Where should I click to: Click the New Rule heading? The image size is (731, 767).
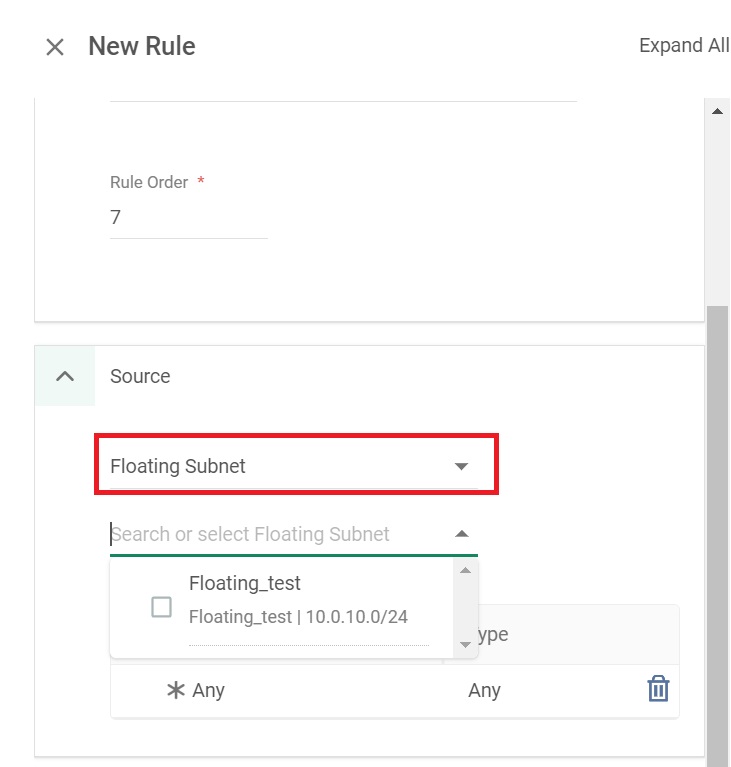142,46
